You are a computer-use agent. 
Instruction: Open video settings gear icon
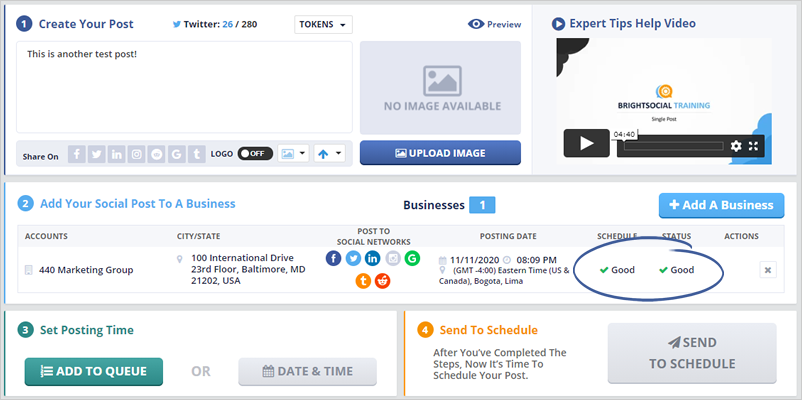coord(736,146)
